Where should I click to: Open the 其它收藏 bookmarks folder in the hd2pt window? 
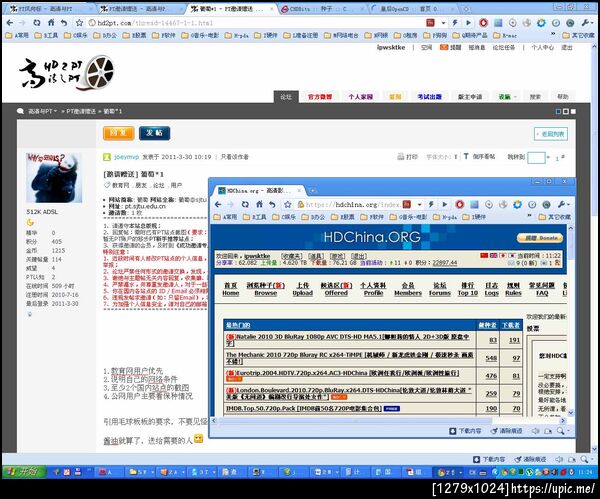[579, 35]
